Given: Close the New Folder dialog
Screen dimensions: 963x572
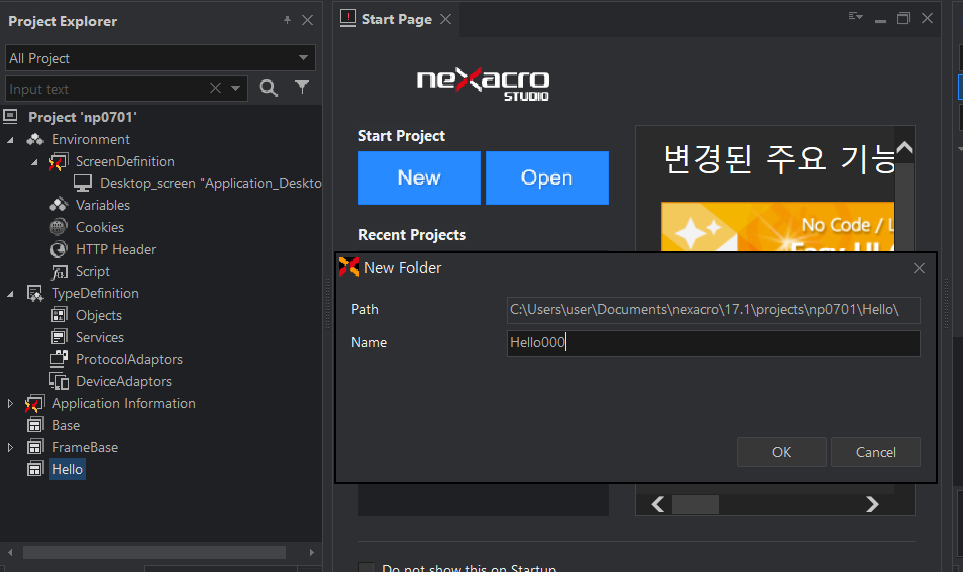Looking at the screenshot, I should 919,268.
